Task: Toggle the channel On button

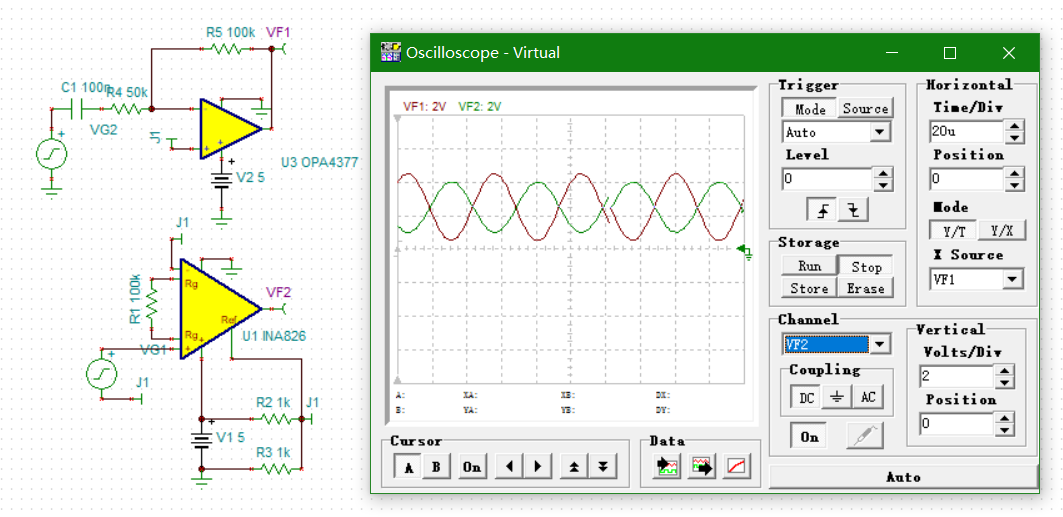Action: point(809,436)
